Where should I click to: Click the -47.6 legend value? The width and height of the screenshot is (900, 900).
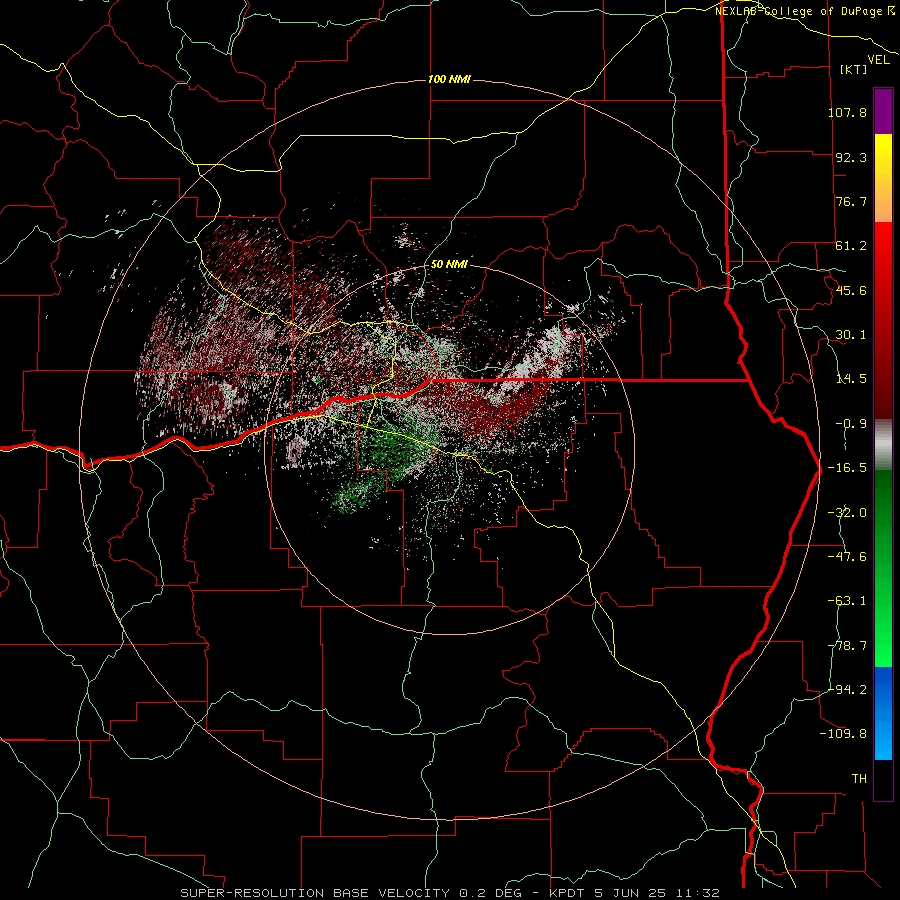847,557
